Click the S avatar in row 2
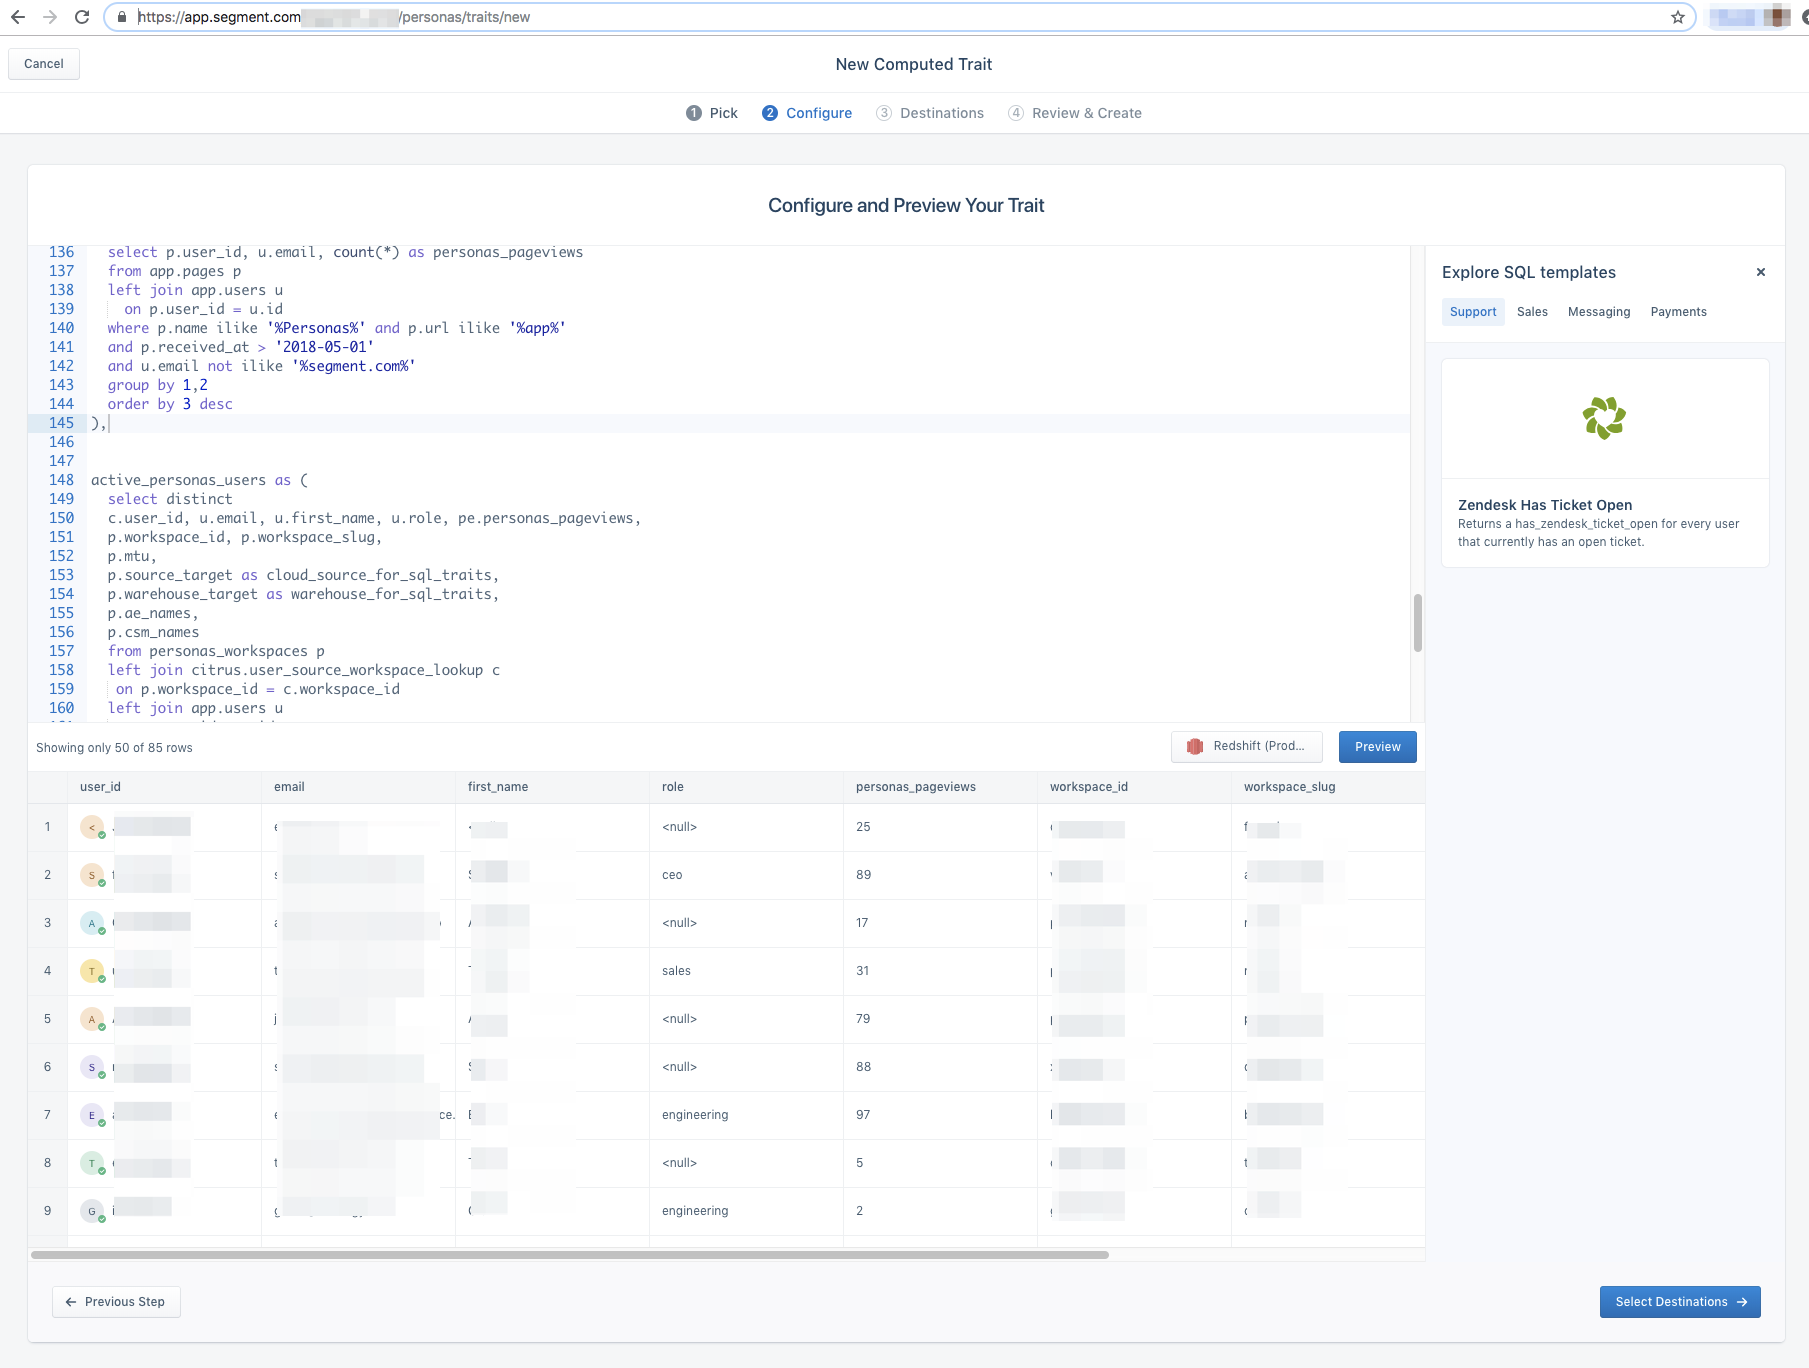The width and height of the screenshot is (1809, 1368). click(x=92, y=875)
